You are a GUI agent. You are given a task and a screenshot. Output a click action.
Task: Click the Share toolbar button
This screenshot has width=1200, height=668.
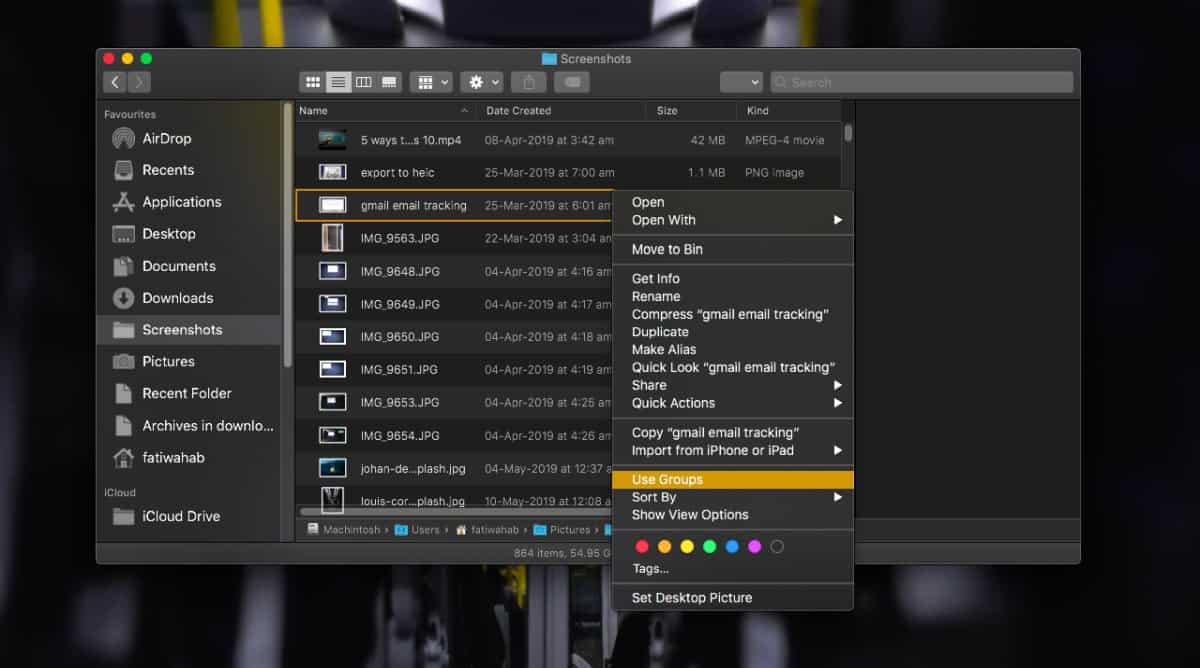(x=528, y=82)
